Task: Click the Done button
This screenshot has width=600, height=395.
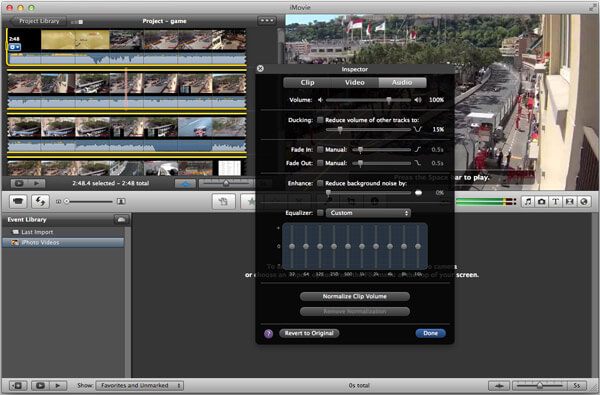Action: pos(430,333)
